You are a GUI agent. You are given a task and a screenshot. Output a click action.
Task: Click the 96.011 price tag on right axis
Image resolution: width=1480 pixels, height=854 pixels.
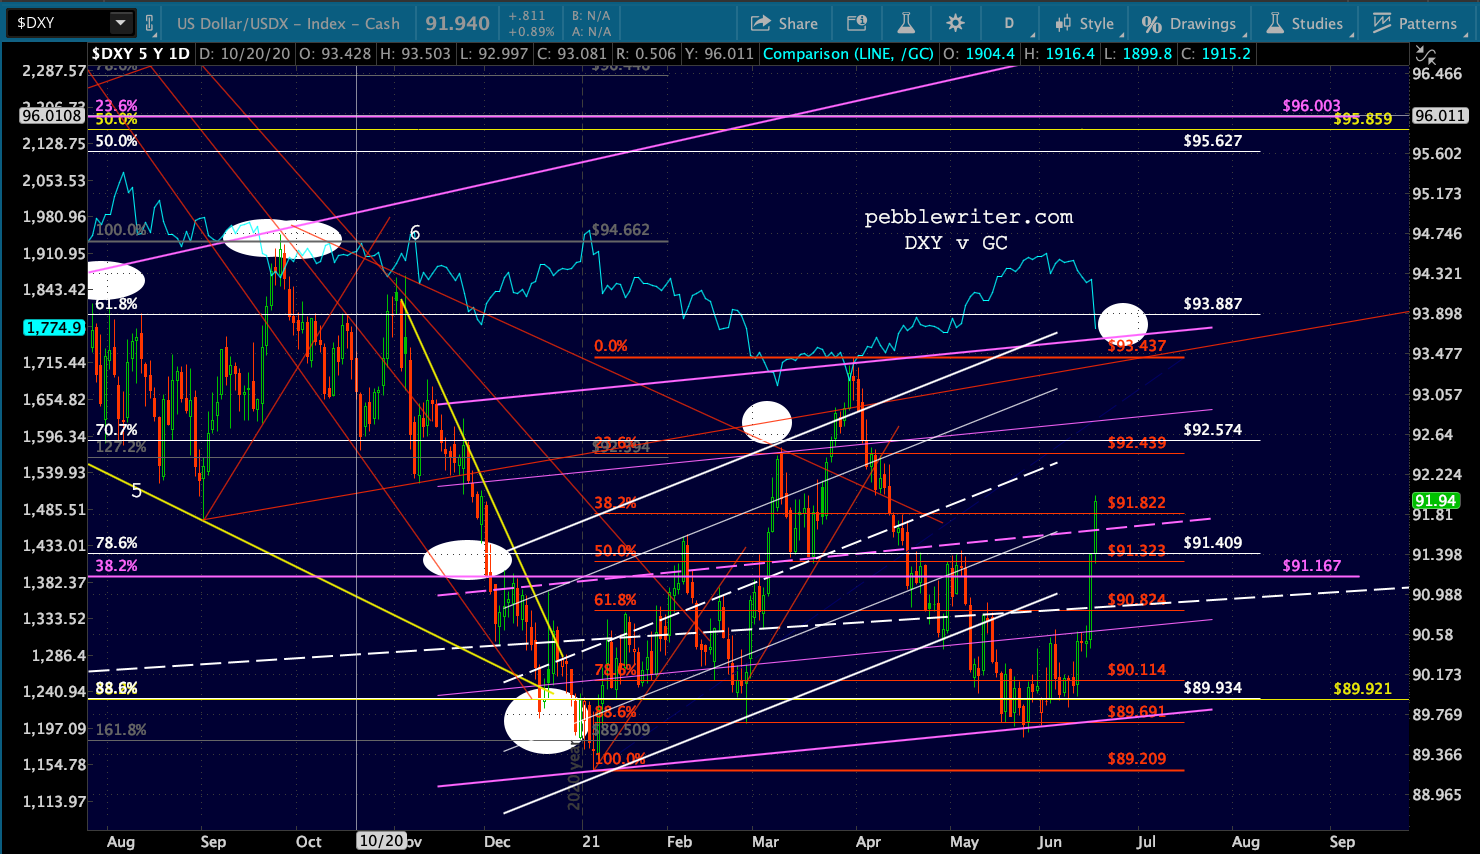tap(1440, 115)
